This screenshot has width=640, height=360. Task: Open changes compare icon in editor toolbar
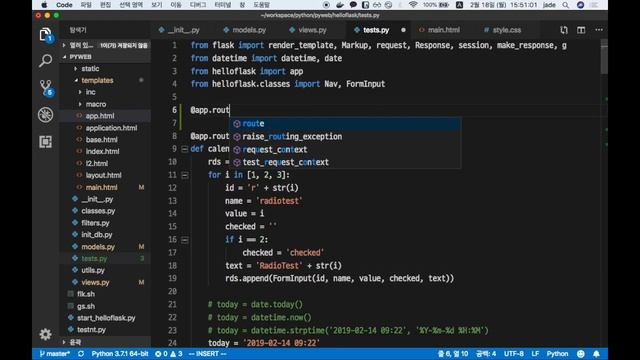point(564,30)
